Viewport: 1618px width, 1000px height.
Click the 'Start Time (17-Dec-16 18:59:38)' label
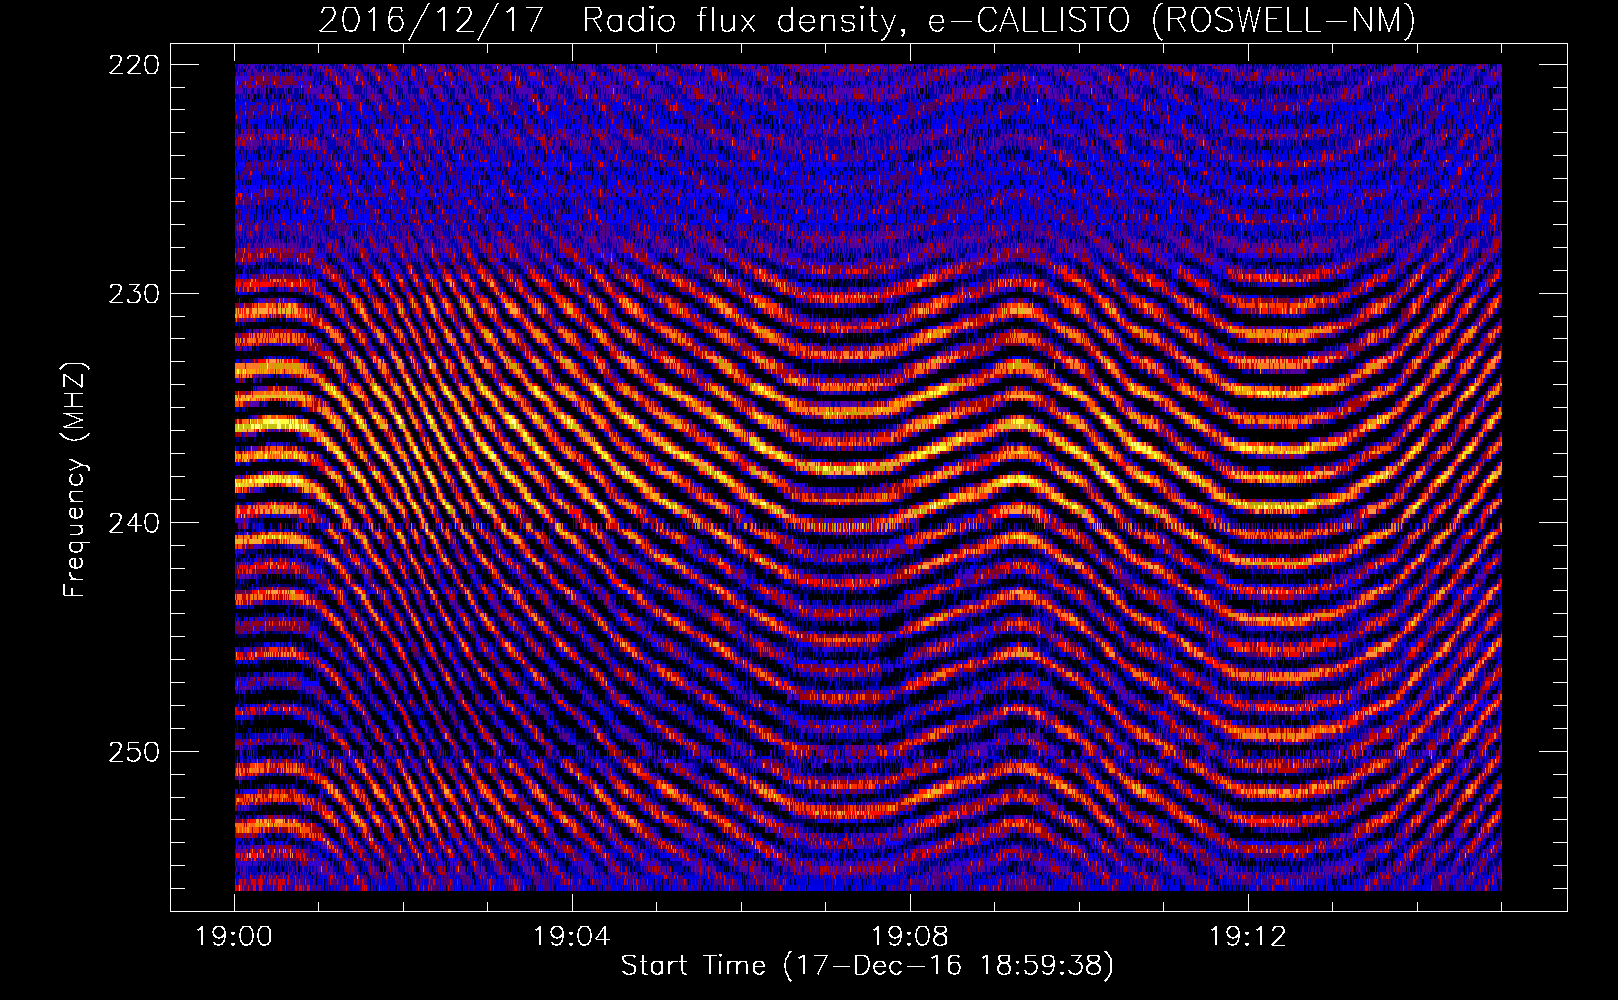click(867, 966)
